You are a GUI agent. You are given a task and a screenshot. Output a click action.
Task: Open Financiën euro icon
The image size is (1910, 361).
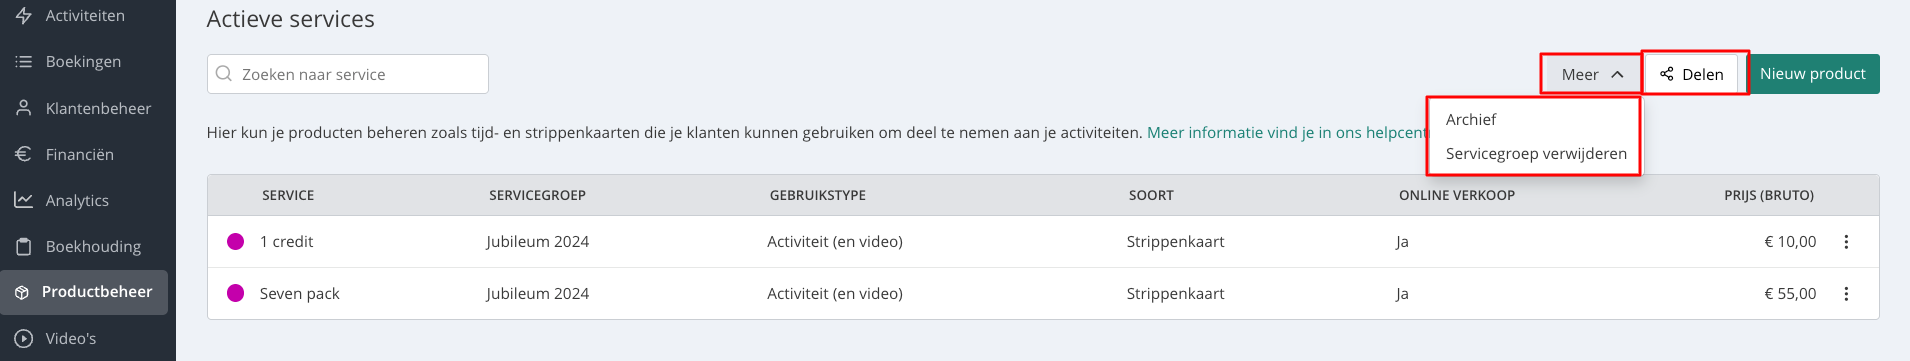coord(23,154)
